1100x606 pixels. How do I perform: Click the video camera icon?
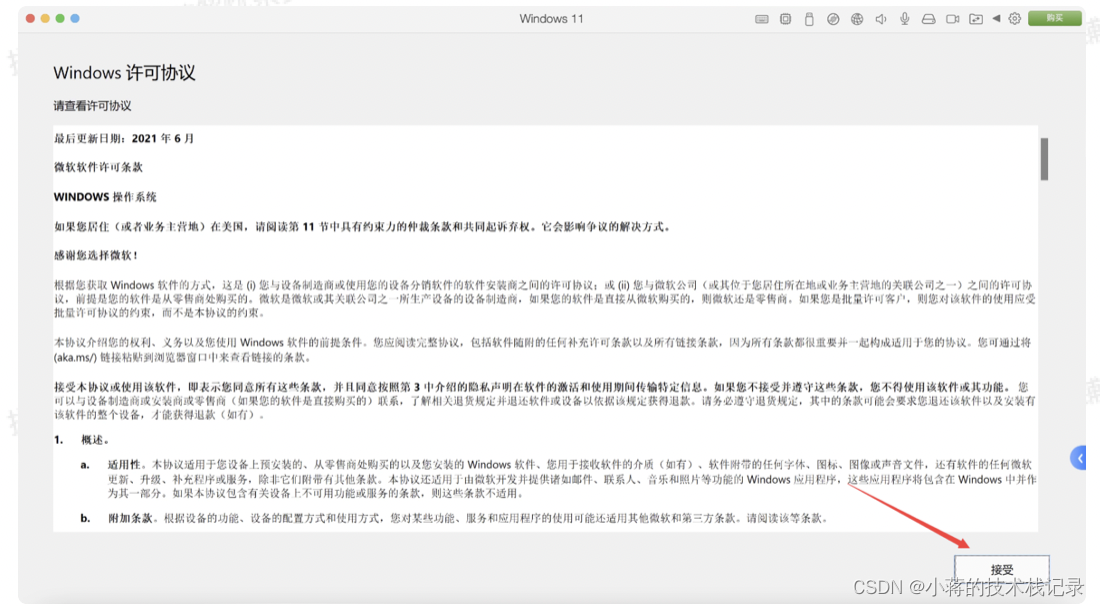[953, 19]
